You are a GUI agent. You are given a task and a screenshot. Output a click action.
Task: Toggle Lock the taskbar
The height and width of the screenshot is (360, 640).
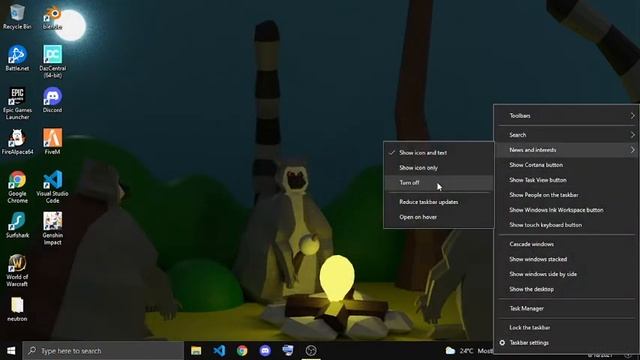coord(567,328)
